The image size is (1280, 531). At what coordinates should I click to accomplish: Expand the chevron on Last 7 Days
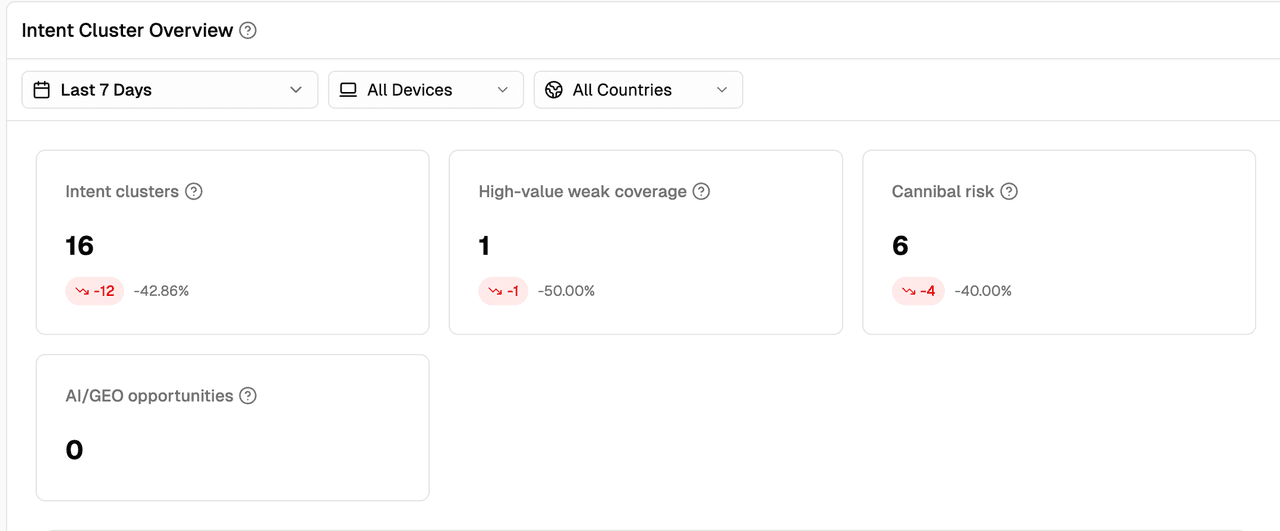point(296,90)
